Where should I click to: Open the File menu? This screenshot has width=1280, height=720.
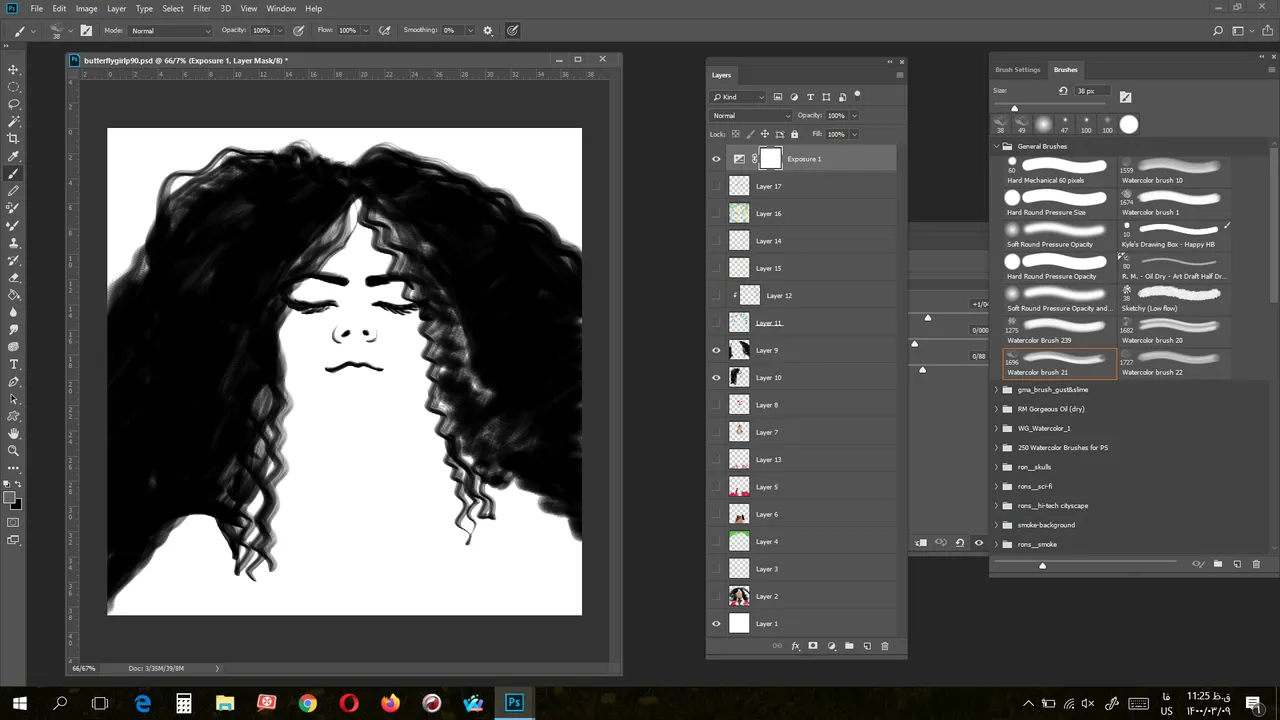pos(36,8)
